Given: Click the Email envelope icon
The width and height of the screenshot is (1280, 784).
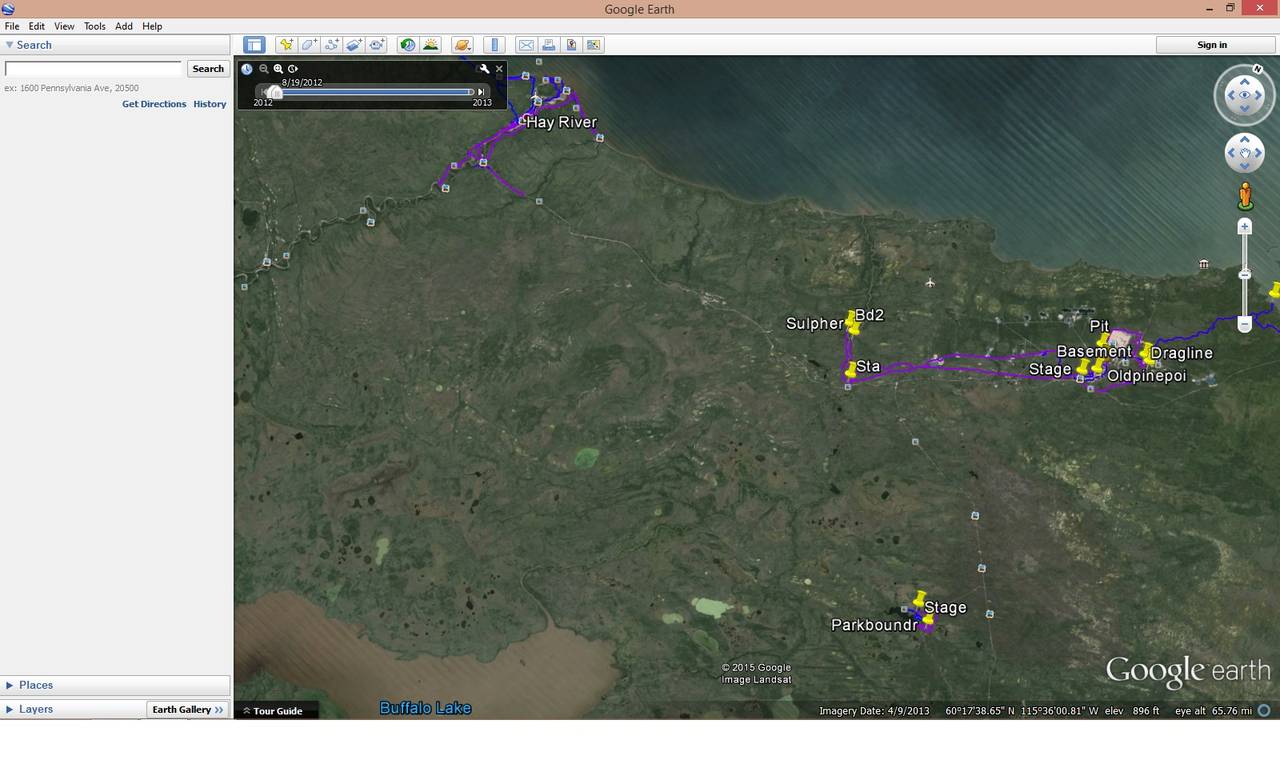Looking at the screenshot, I should click(526, 45).
